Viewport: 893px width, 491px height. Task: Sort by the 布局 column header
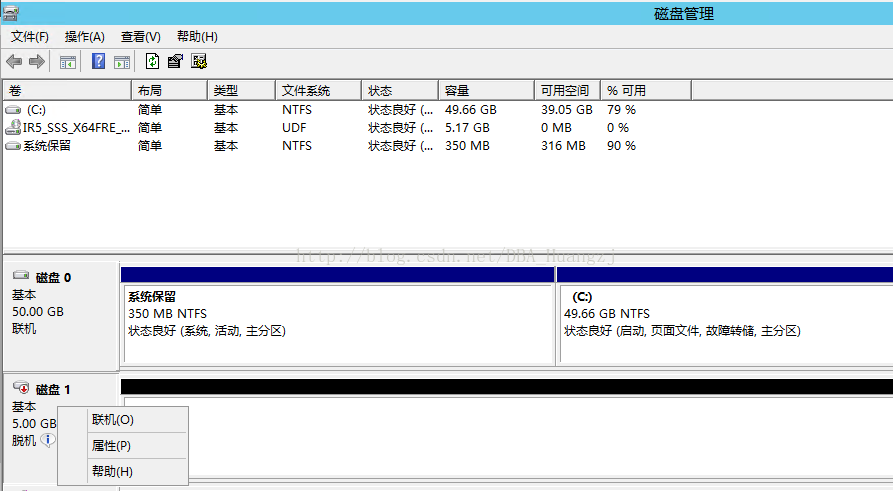170,91
